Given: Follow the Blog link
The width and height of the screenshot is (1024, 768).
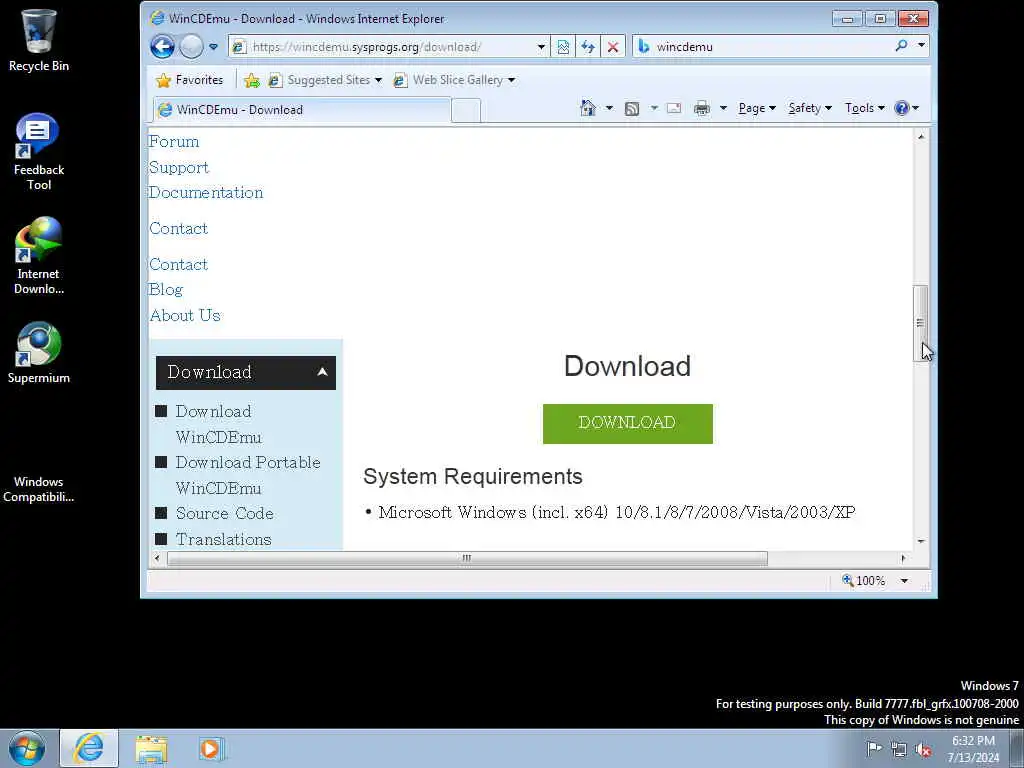Looking at the screenshot, I should pyautogui.click(x=166, y=289).
